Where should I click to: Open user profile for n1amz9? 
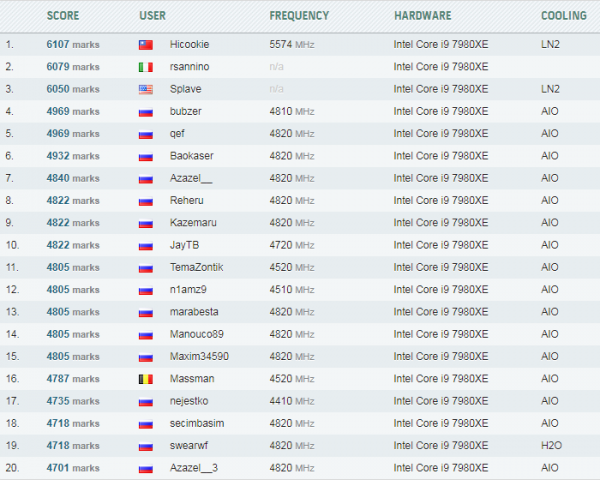click(188, 289)
